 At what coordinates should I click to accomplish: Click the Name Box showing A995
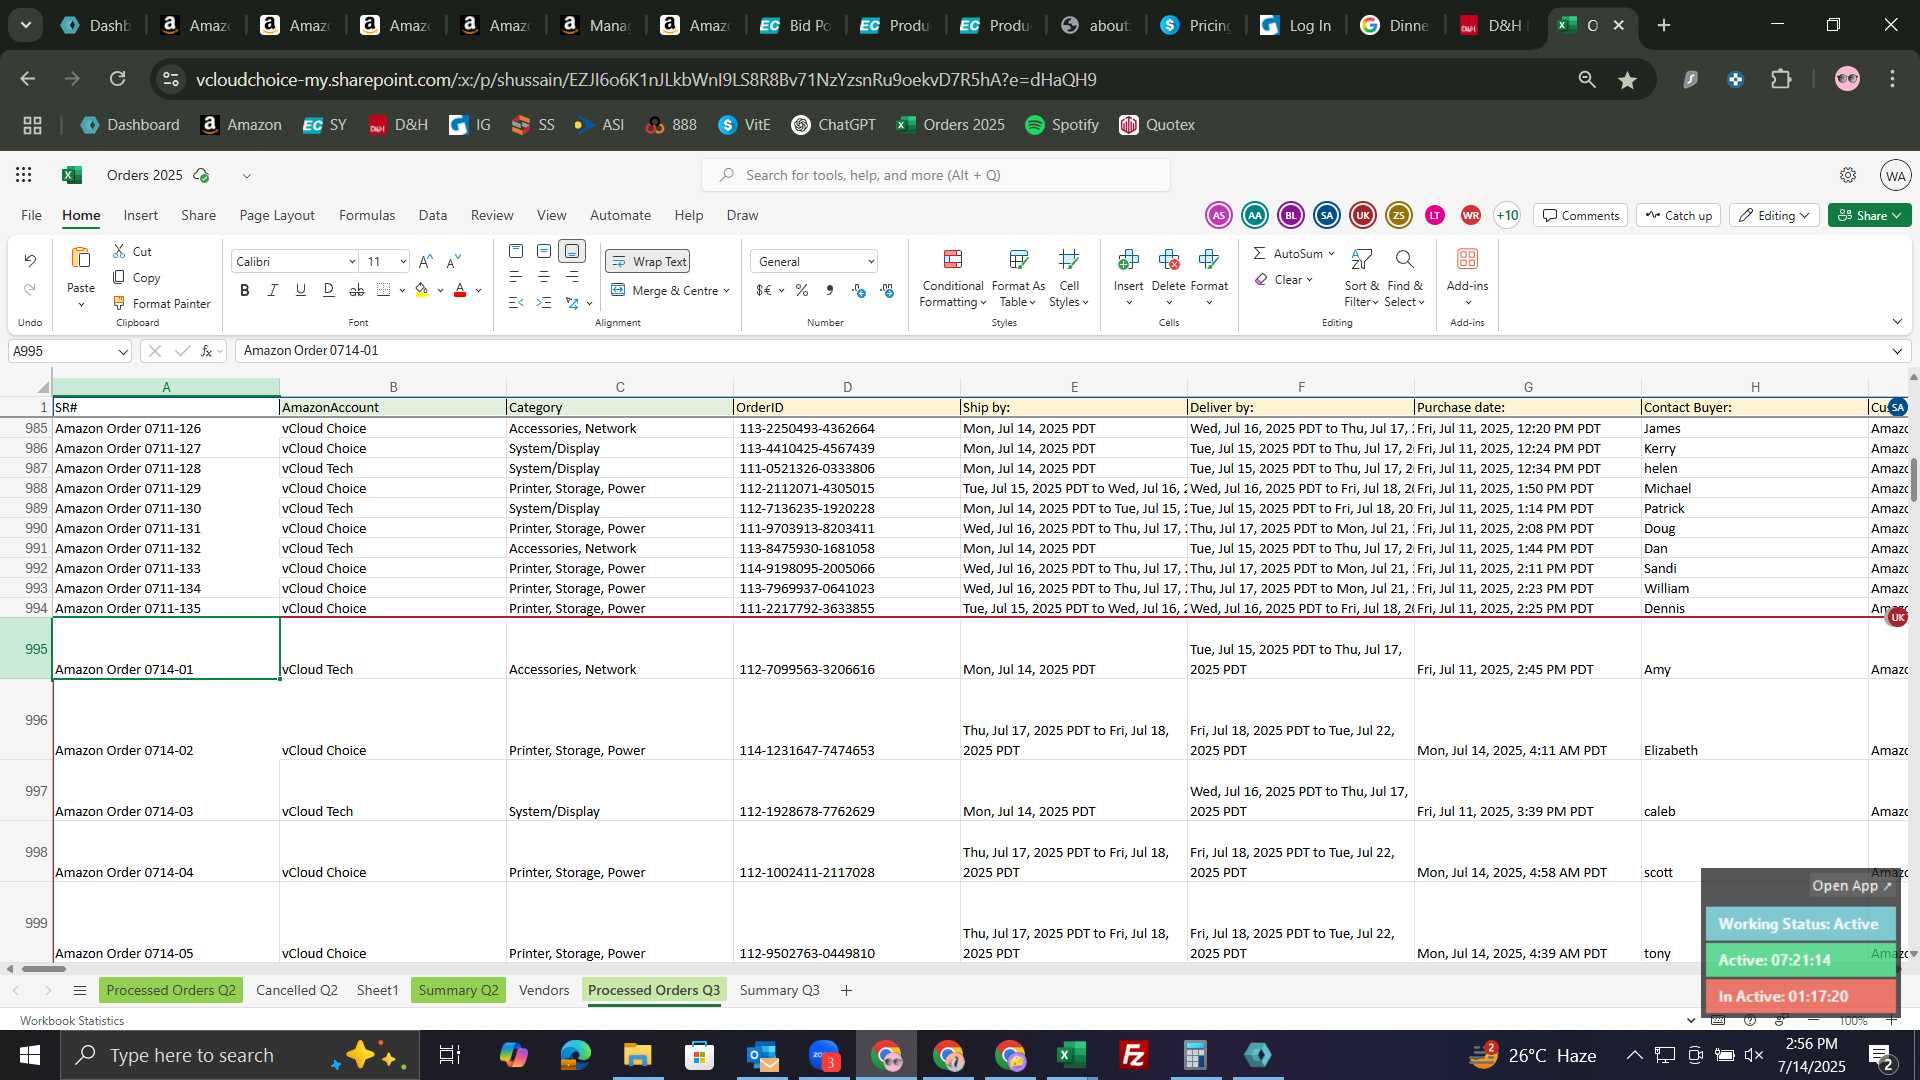pos(70,351)
